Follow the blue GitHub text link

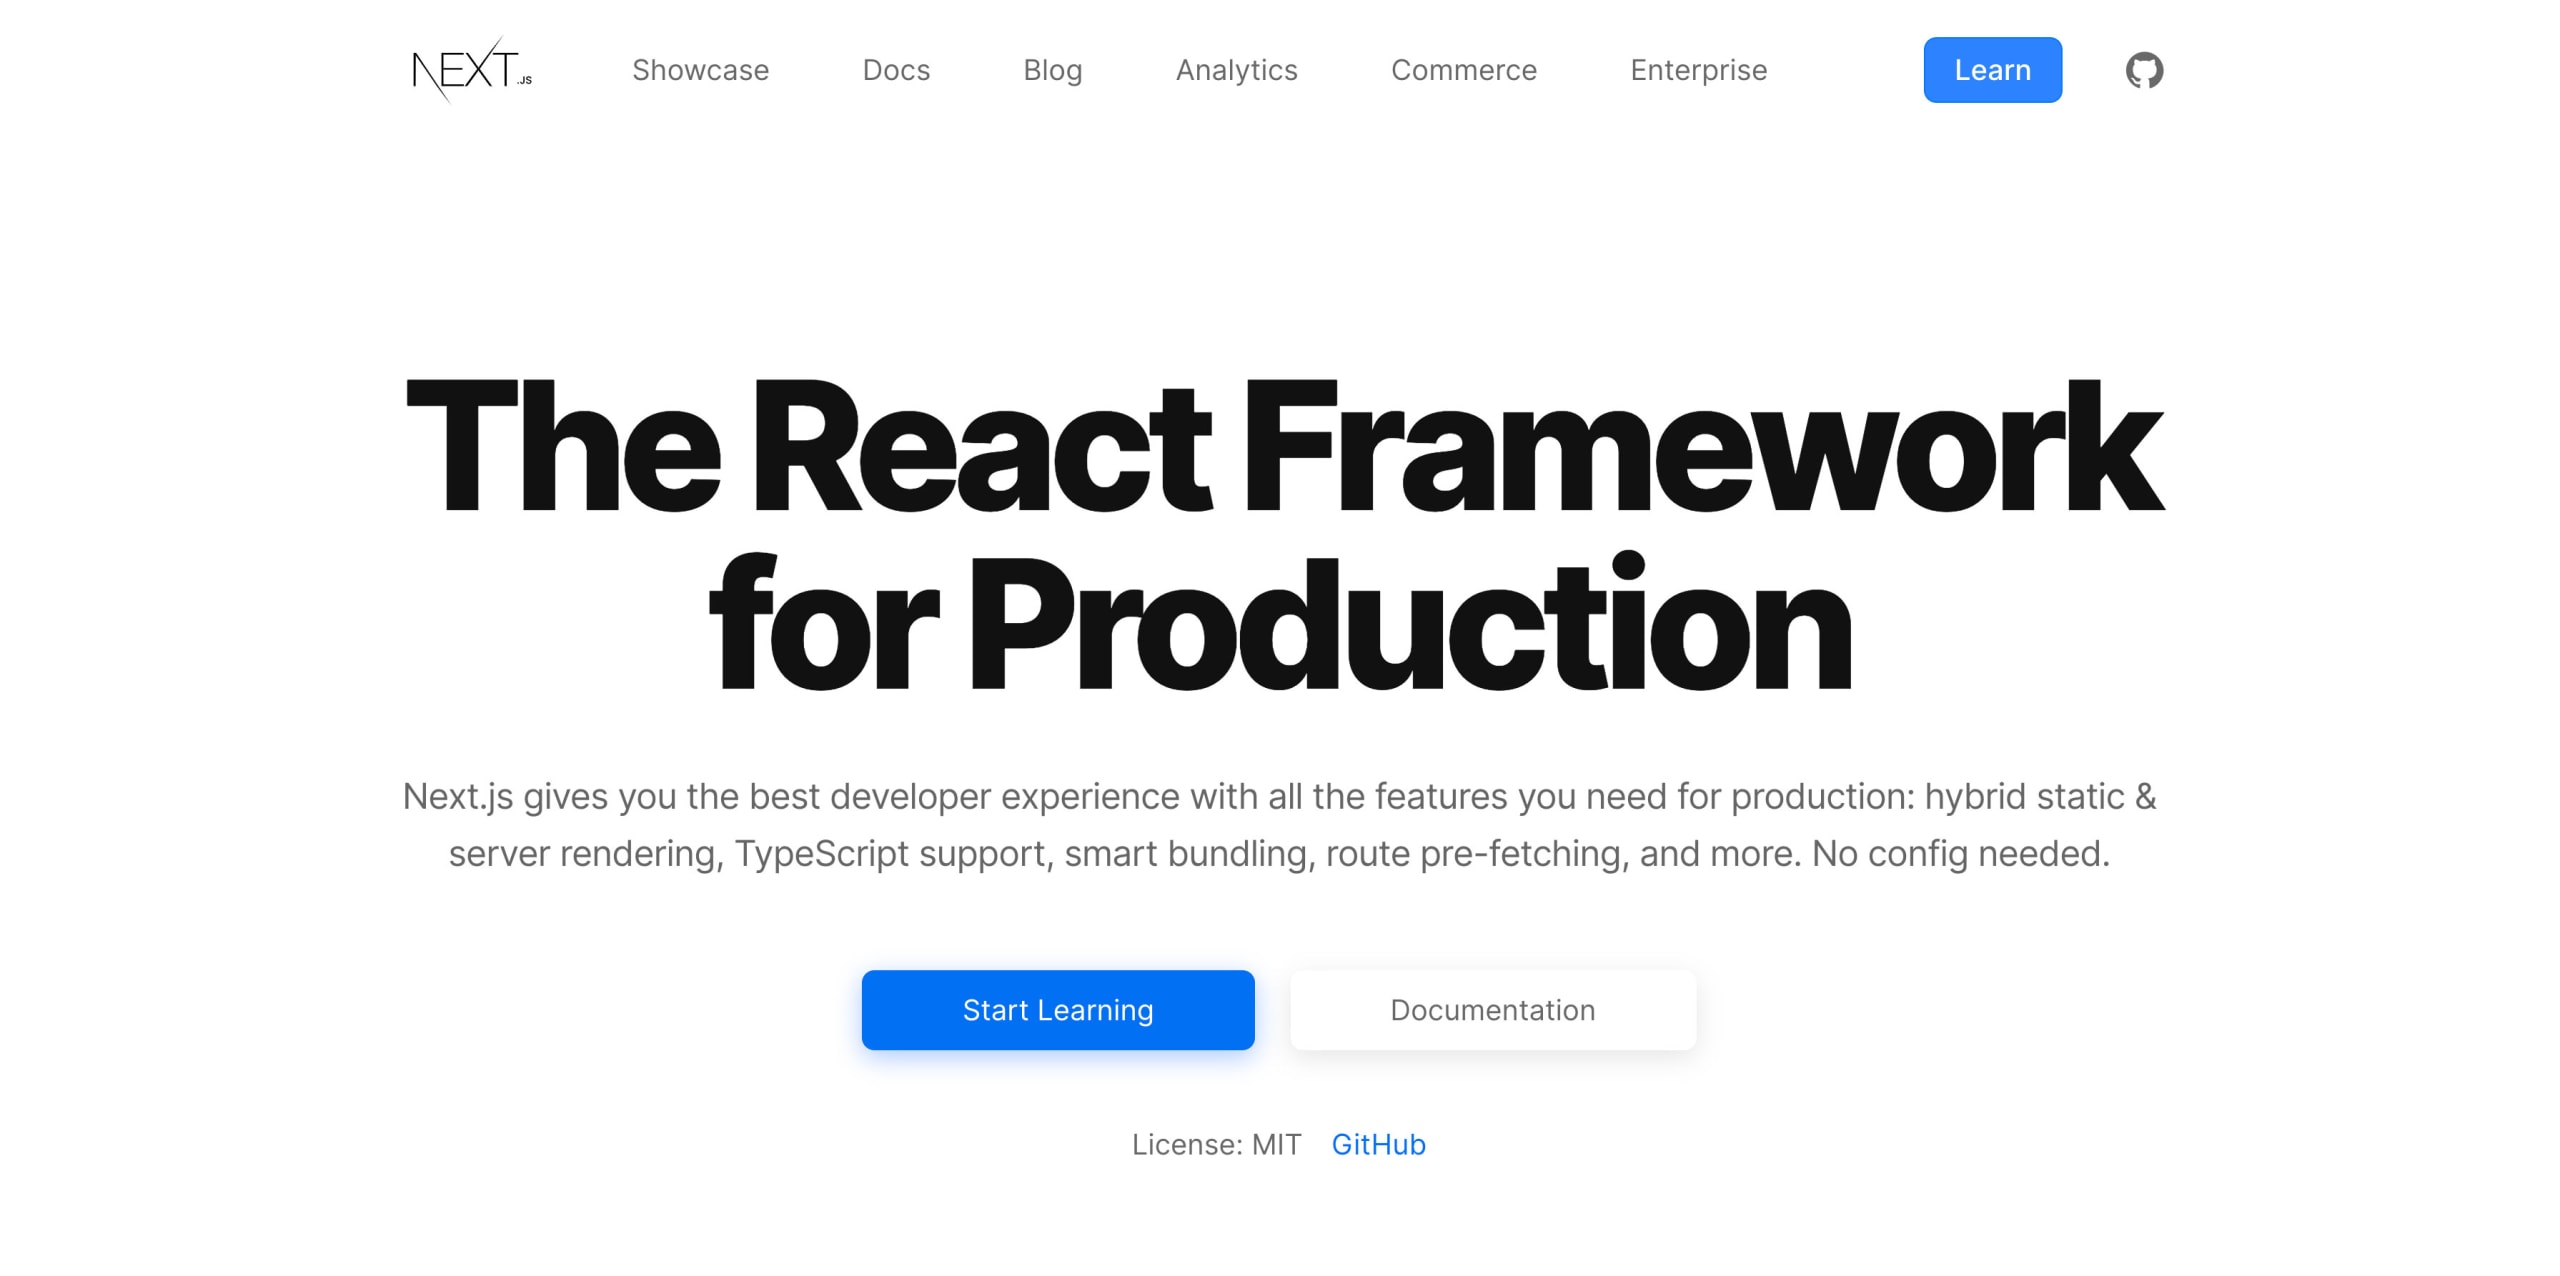click(1378, 1144)
